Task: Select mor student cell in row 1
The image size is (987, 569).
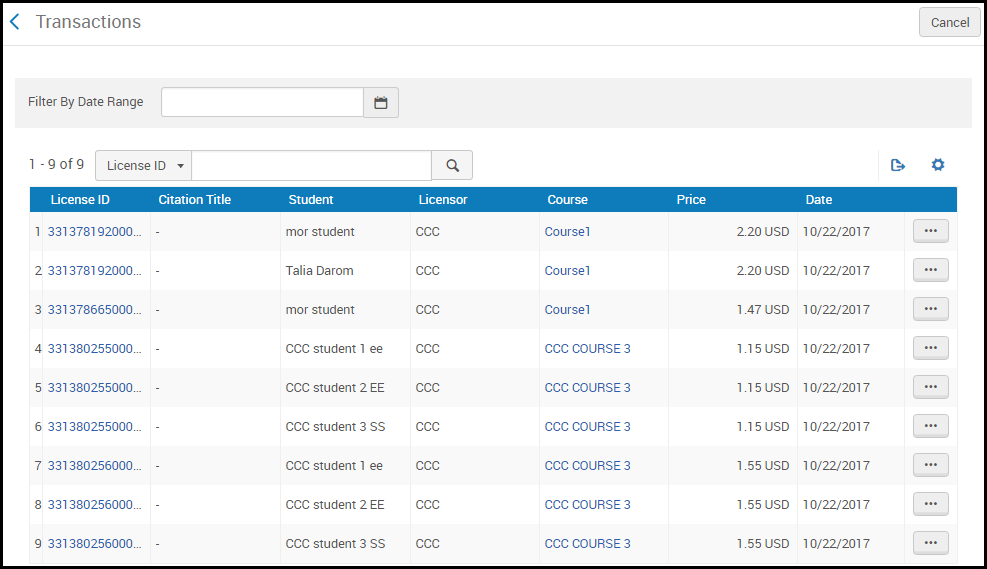Action: click(x=320, y=232)
